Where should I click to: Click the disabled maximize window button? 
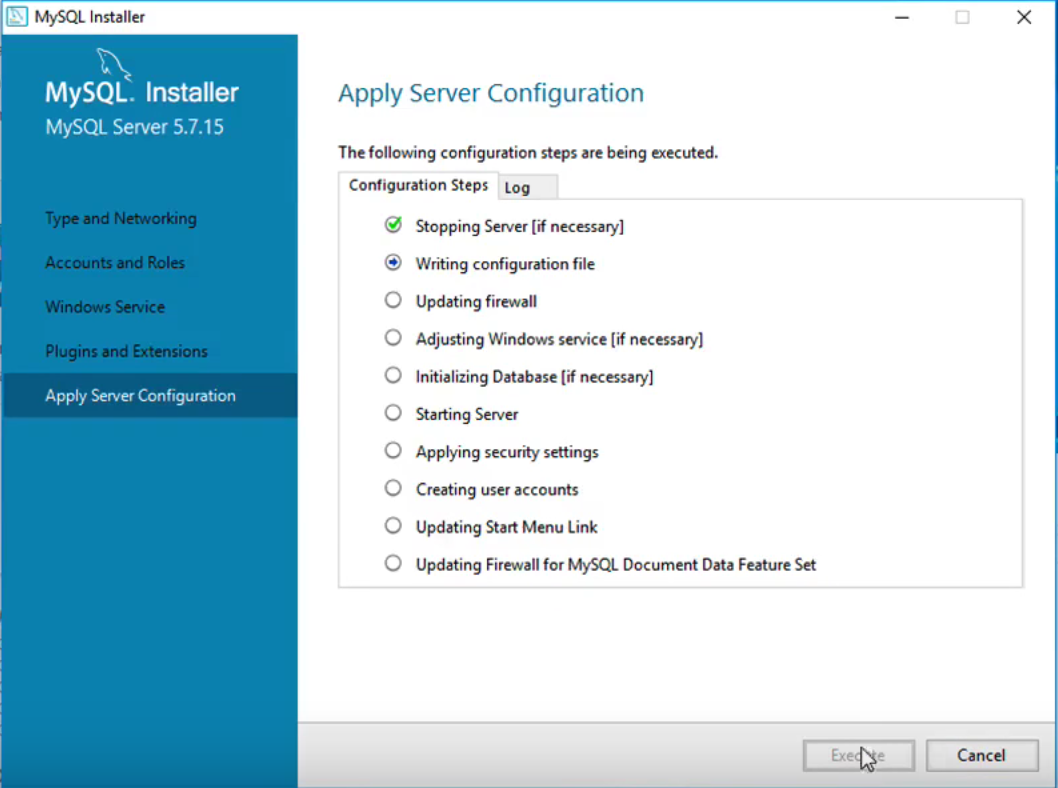tap(963, 17)
